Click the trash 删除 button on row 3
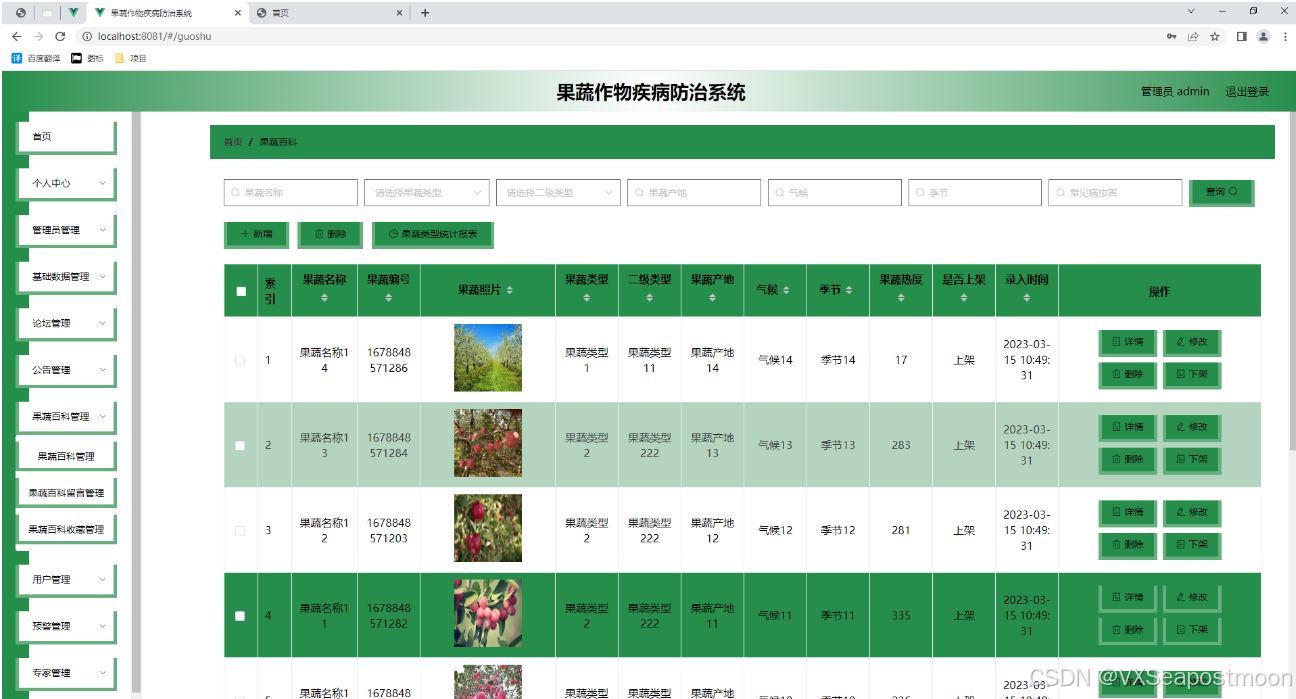1296x699 pixels. click(1127, 545)
